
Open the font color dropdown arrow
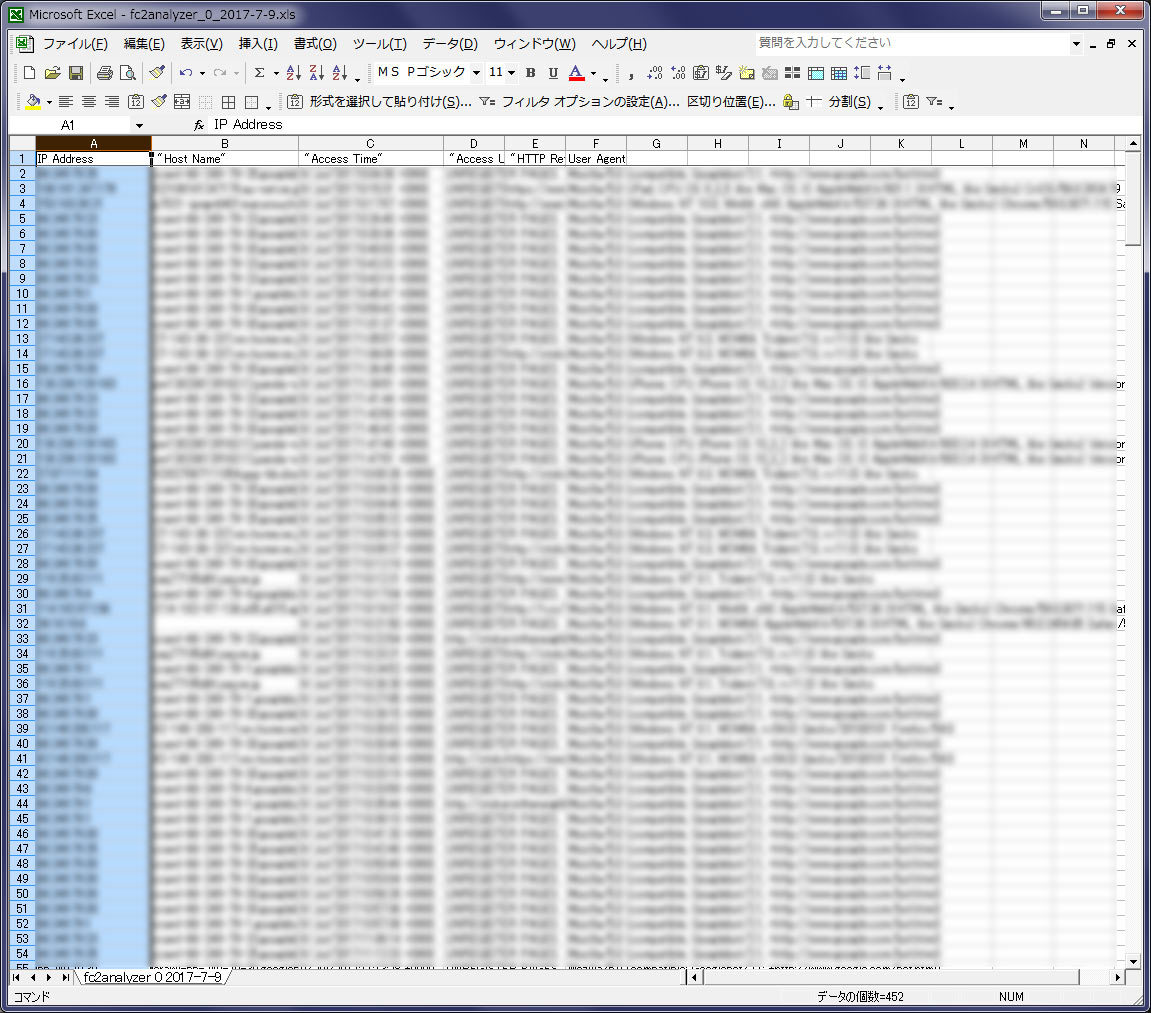(x=593, y=73)
